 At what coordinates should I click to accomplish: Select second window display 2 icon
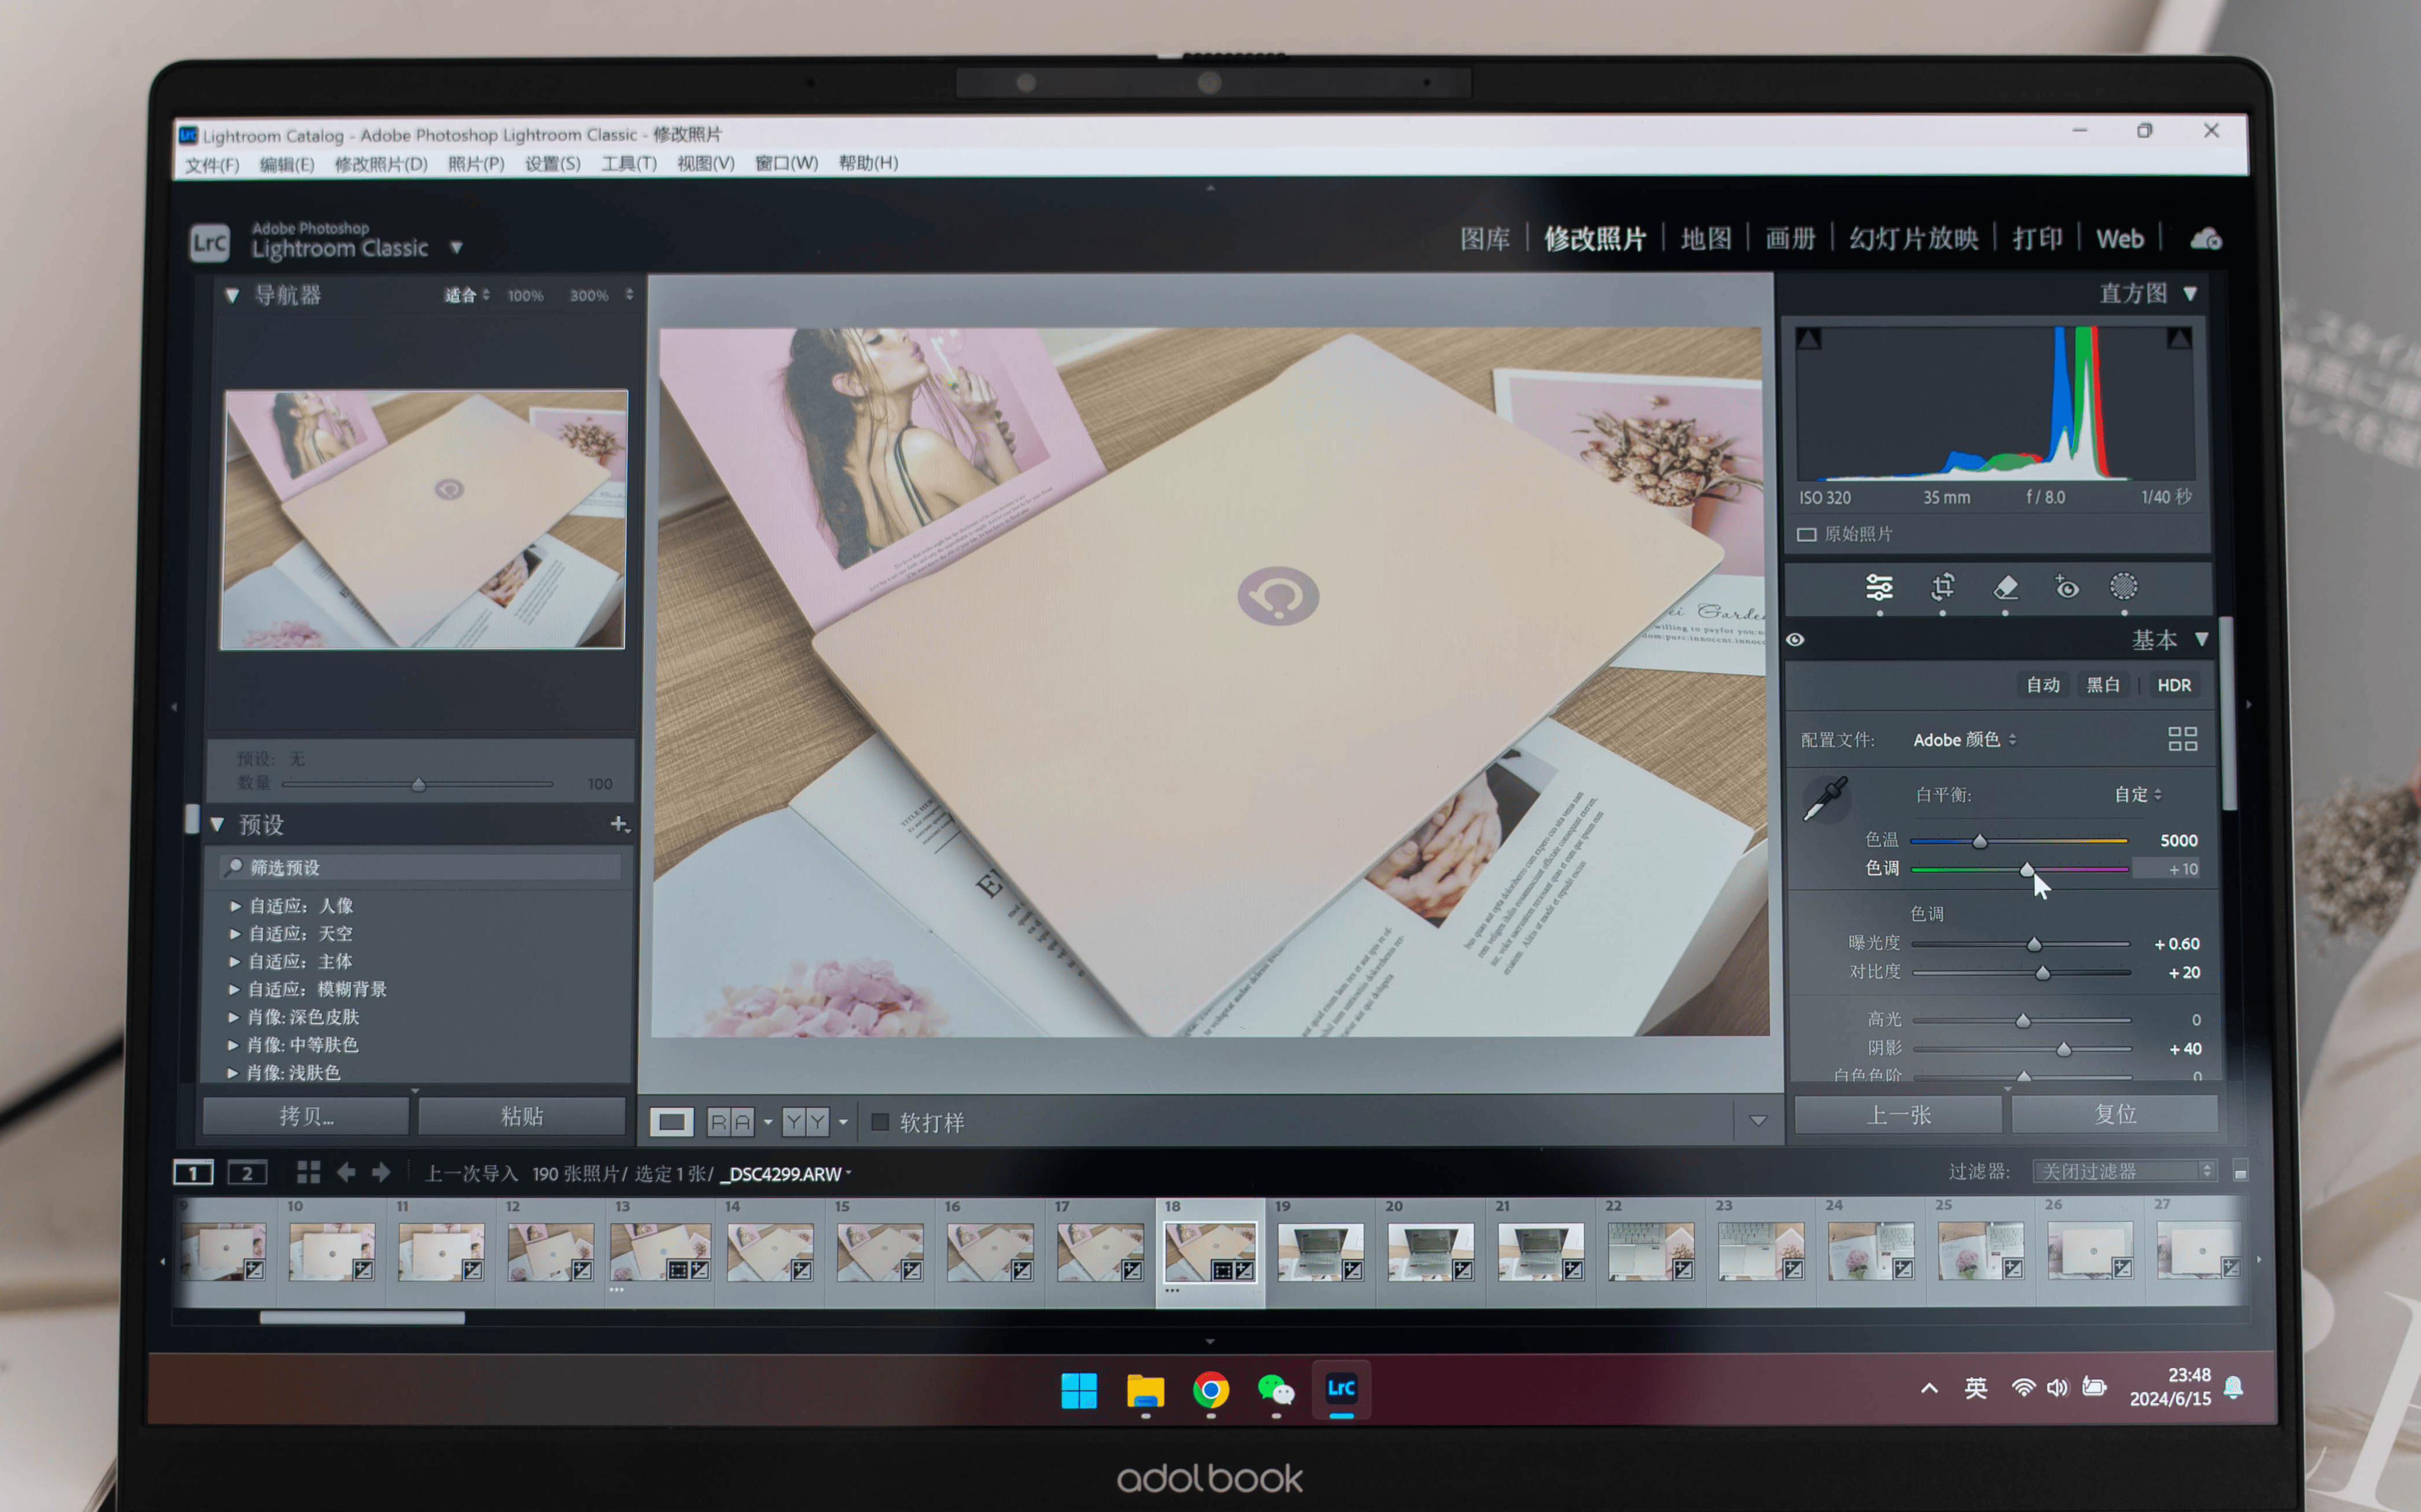click(x=247, y=1172)
